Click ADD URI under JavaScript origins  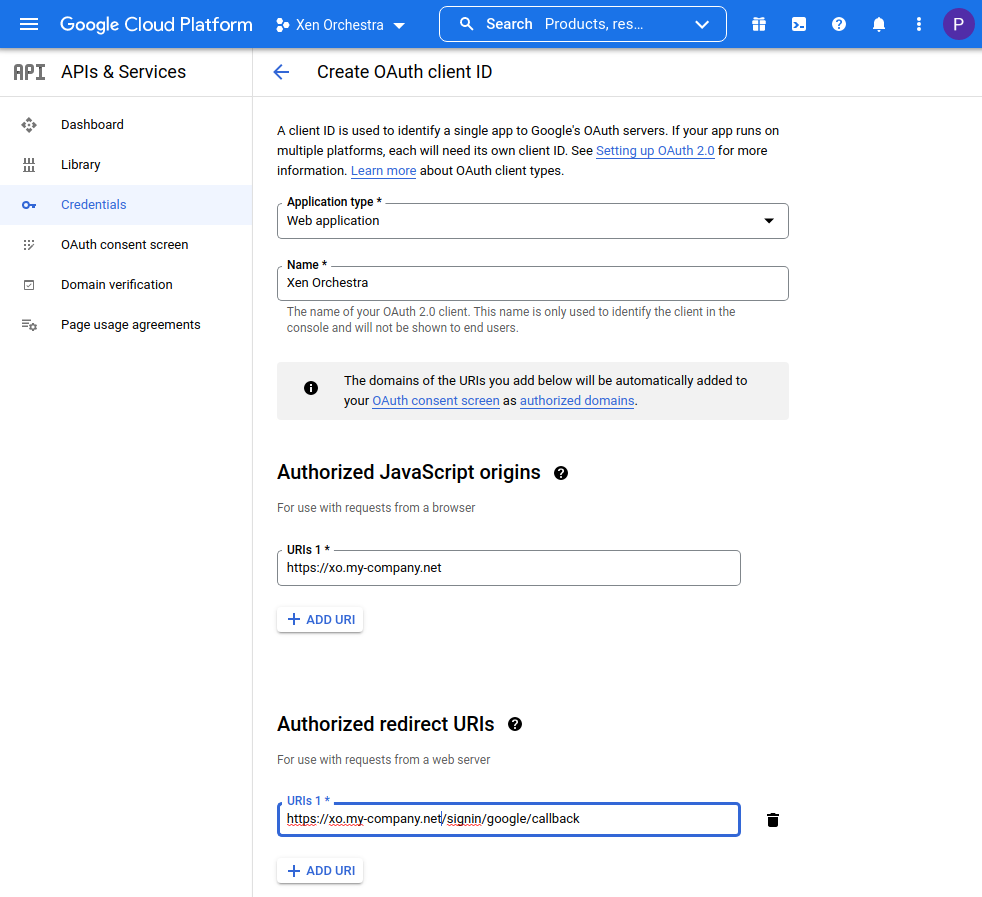[x=320, y=620]
